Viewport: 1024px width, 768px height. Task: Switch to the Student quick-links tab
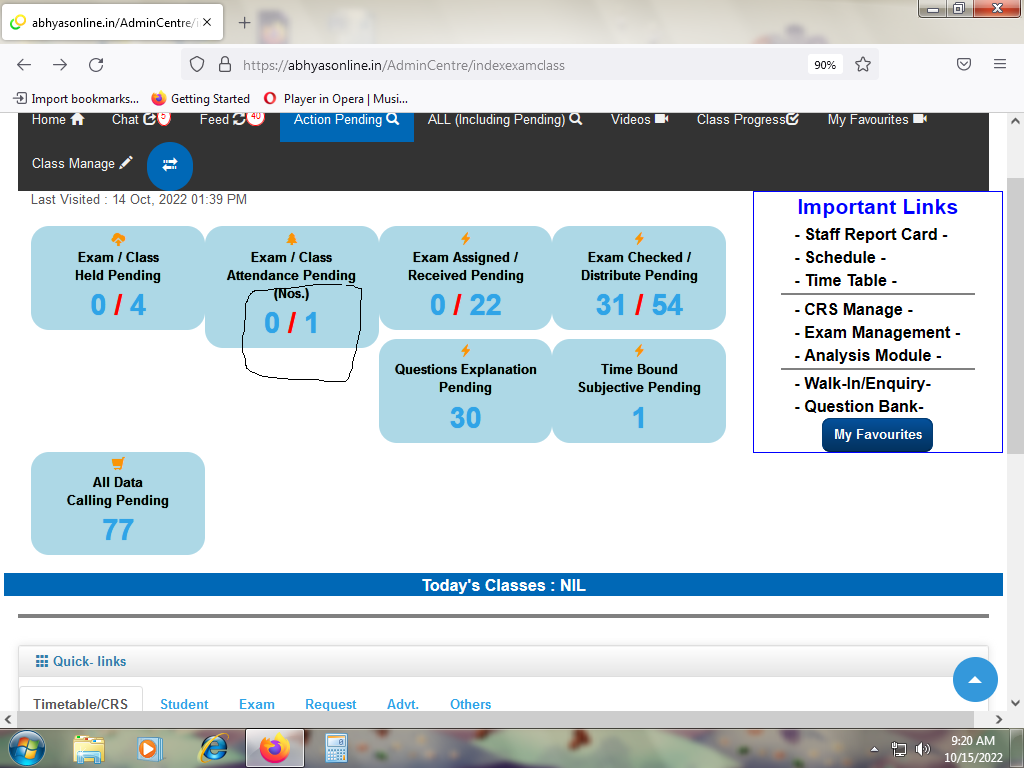click(x=184, y=704)
